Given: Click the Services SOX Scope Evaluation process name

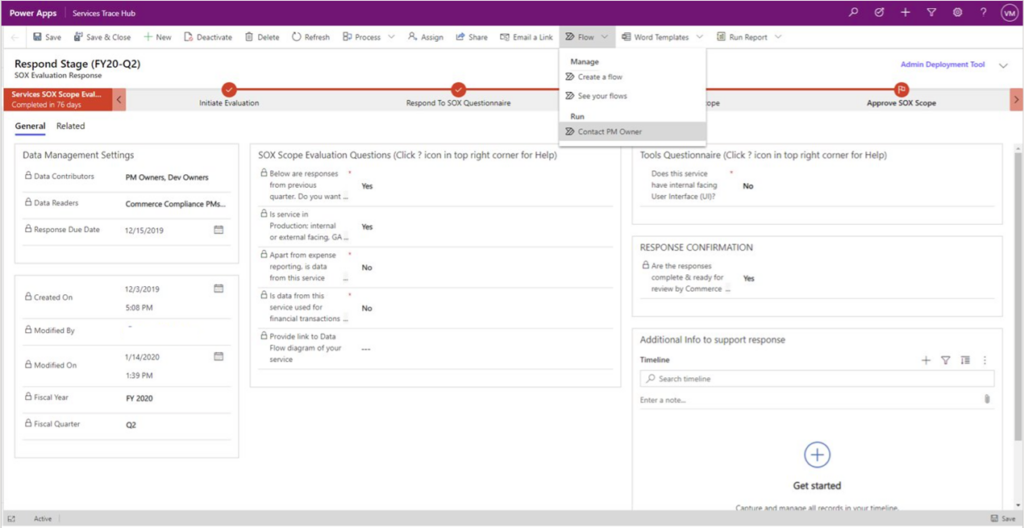Looking at the screenshot, I should [x=57, y=99].
